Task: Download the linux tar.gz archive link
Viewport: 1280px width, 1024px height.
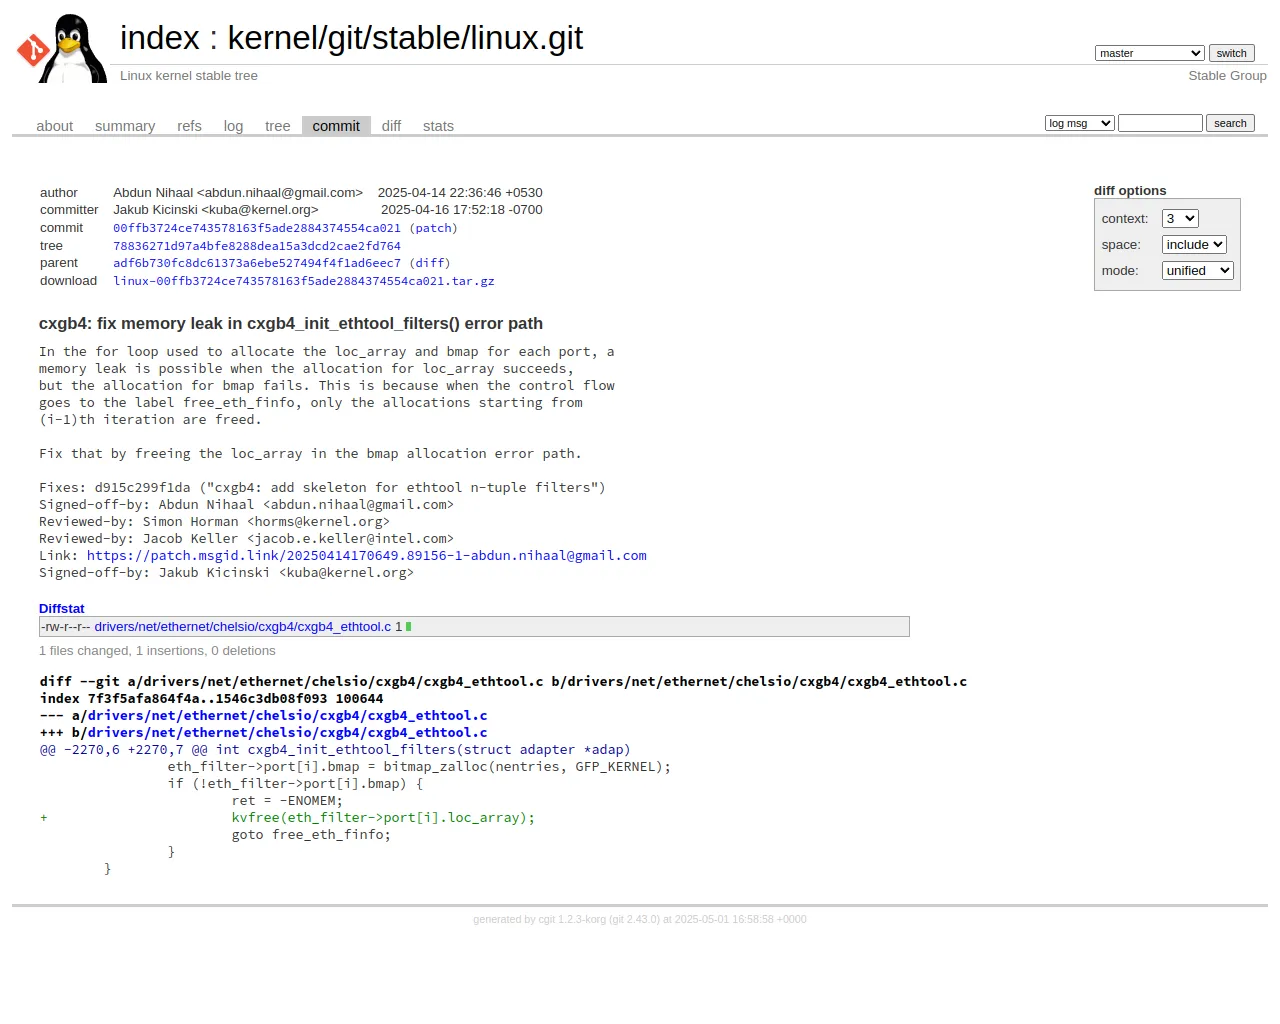Action: coord(304,281)
